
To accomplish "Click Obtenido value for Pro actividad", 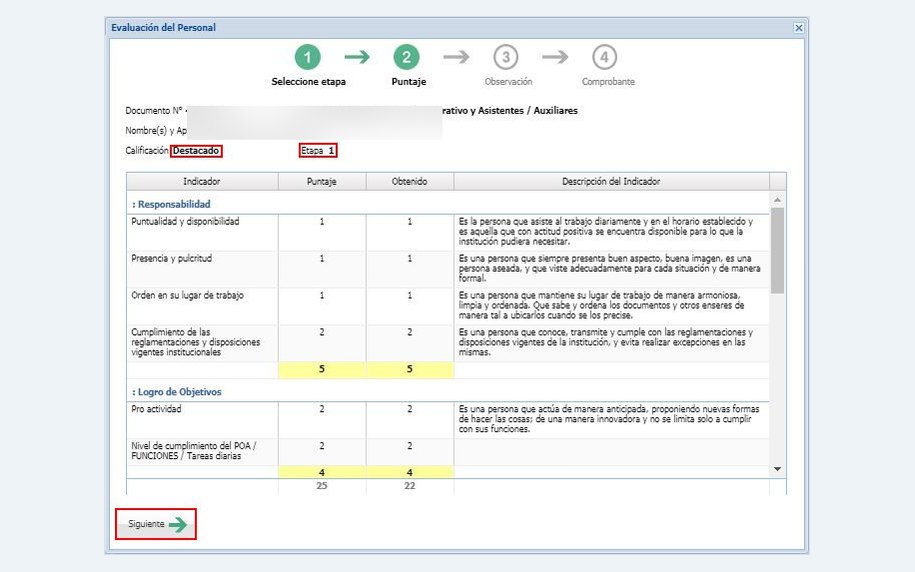I will point(410,409).
